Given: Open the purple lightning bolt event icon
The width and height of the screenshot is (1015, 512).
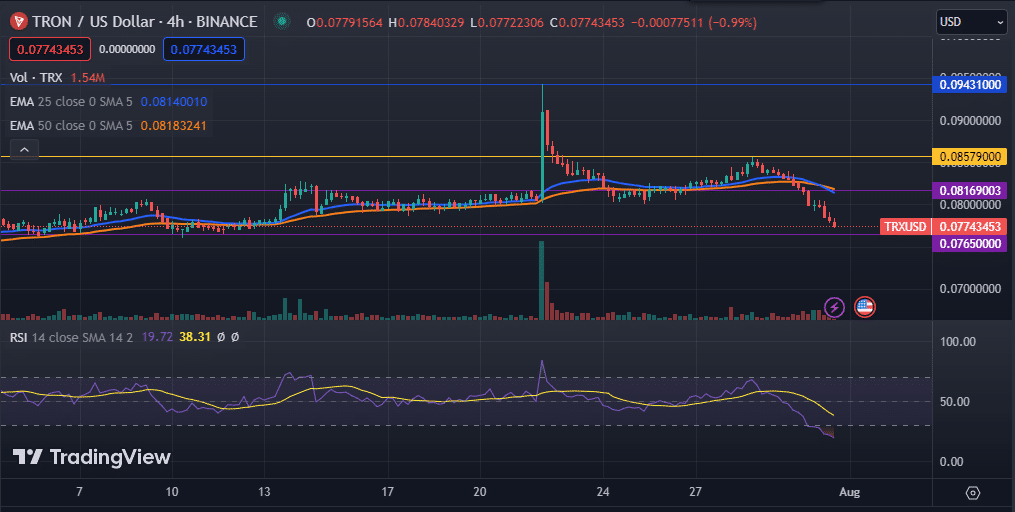Looking at the screenshot, I should (x=834, y=307).
